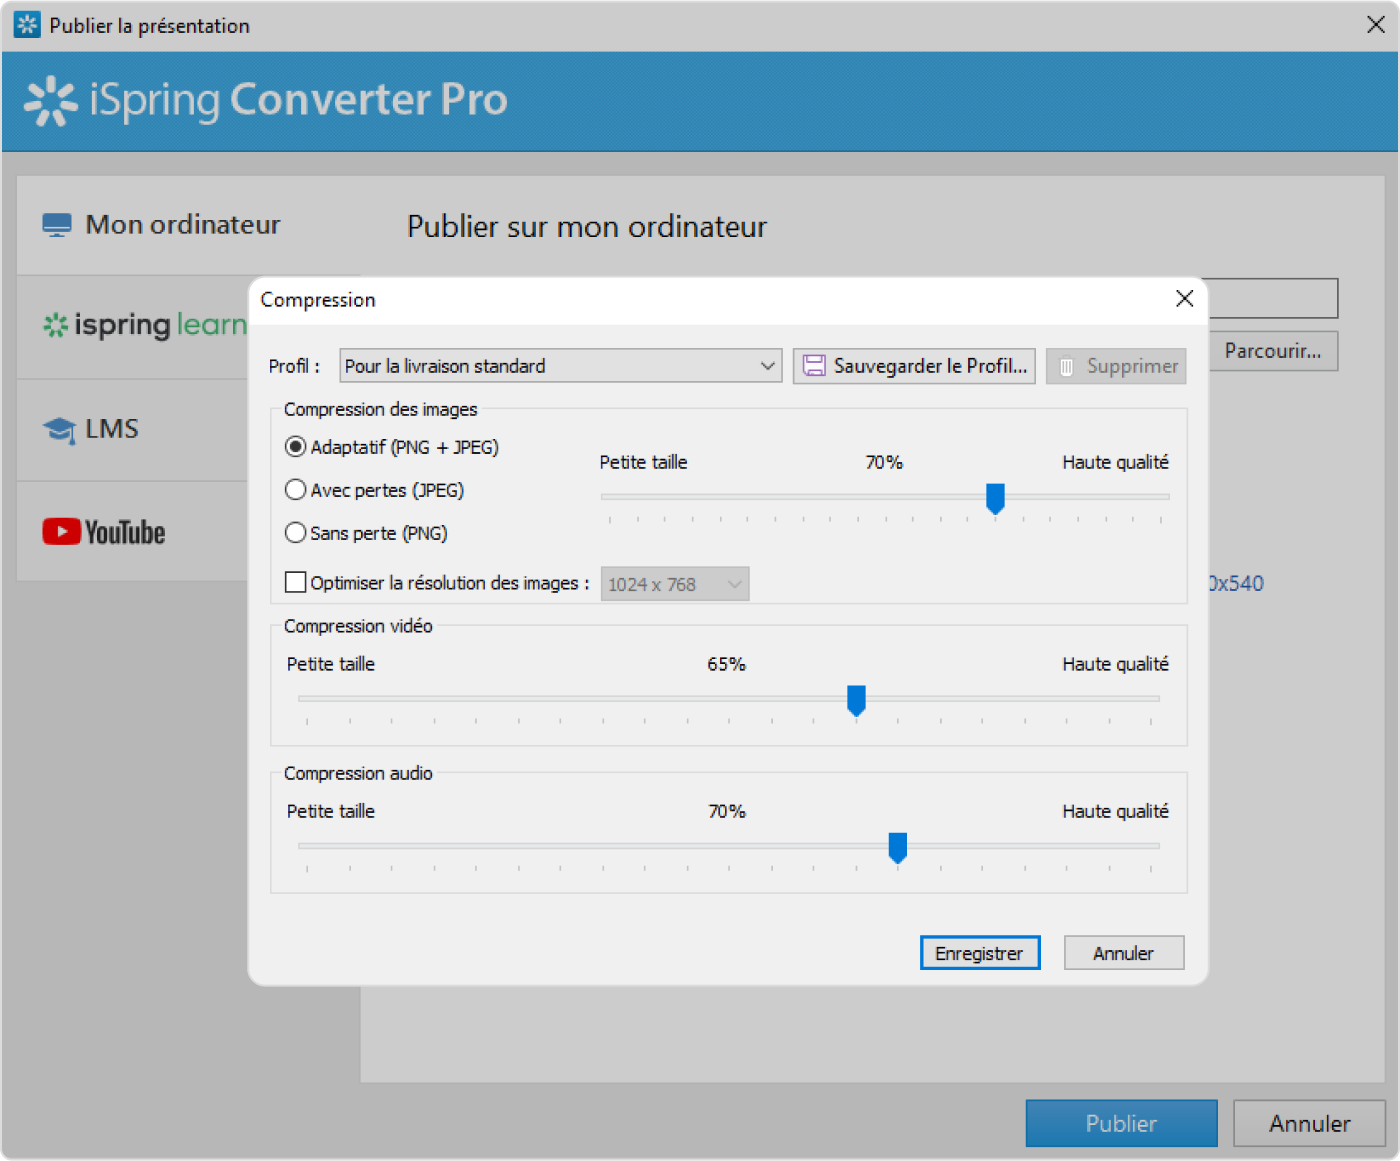Click the Publier button

[x=1121, y=1124]
